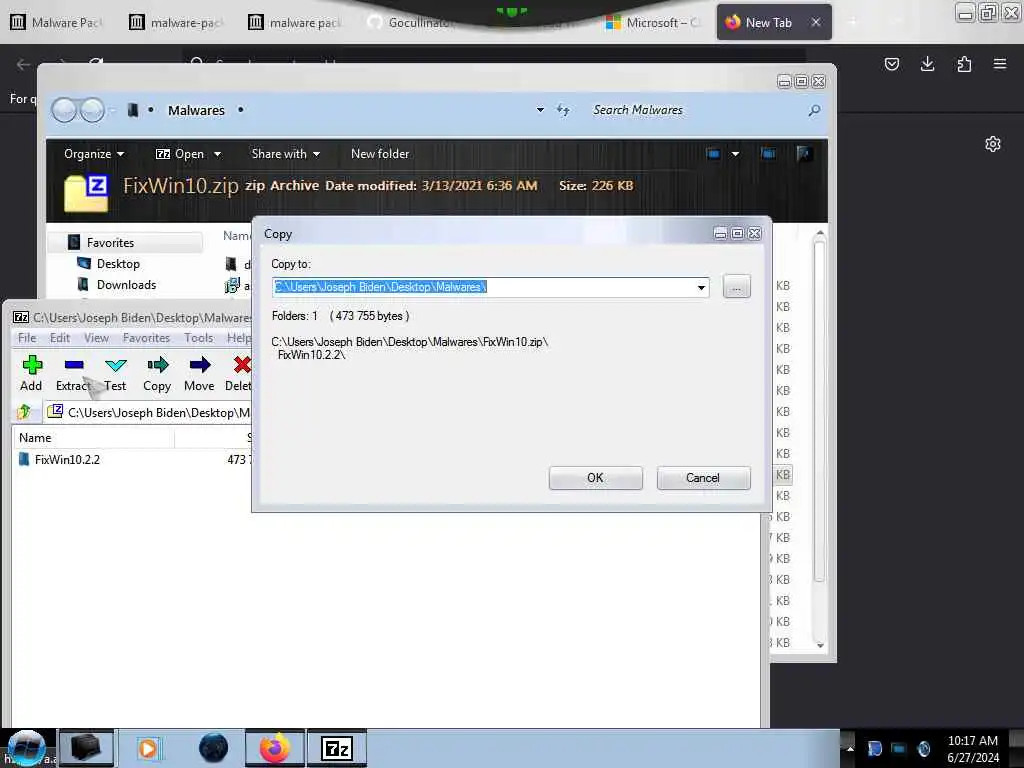This screenshot has height=768, width=1024.
Task: Click the globe browser taskbar icon
Action: [213, 748]
